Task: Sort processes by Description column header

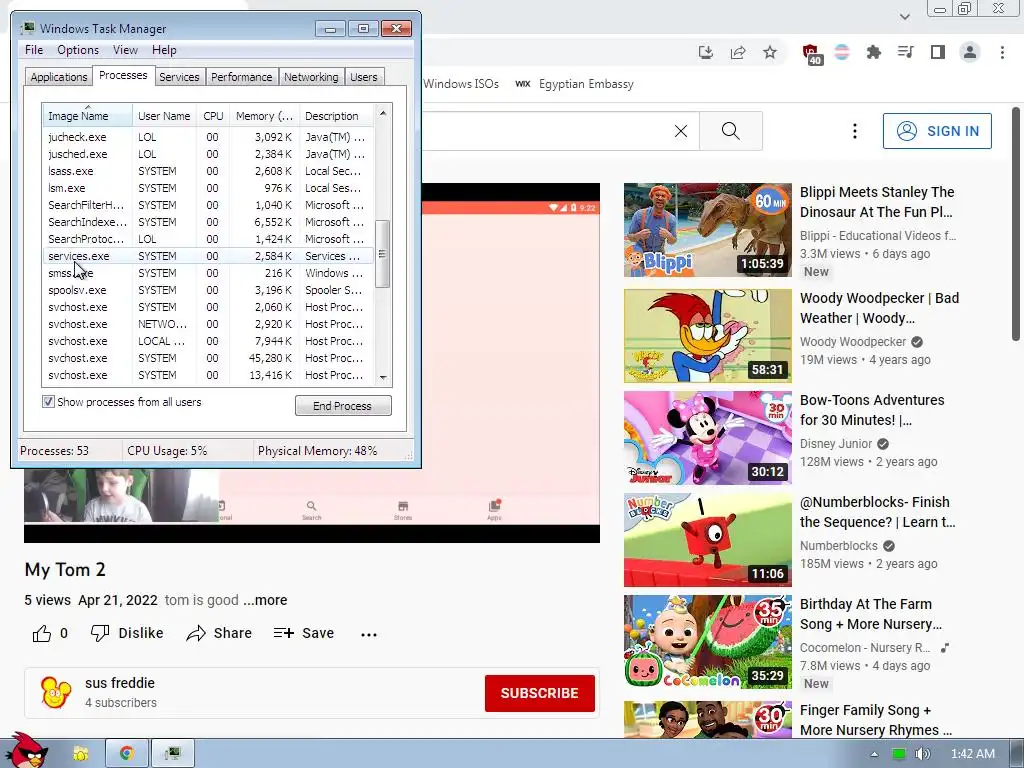Action: coord(336,116)
